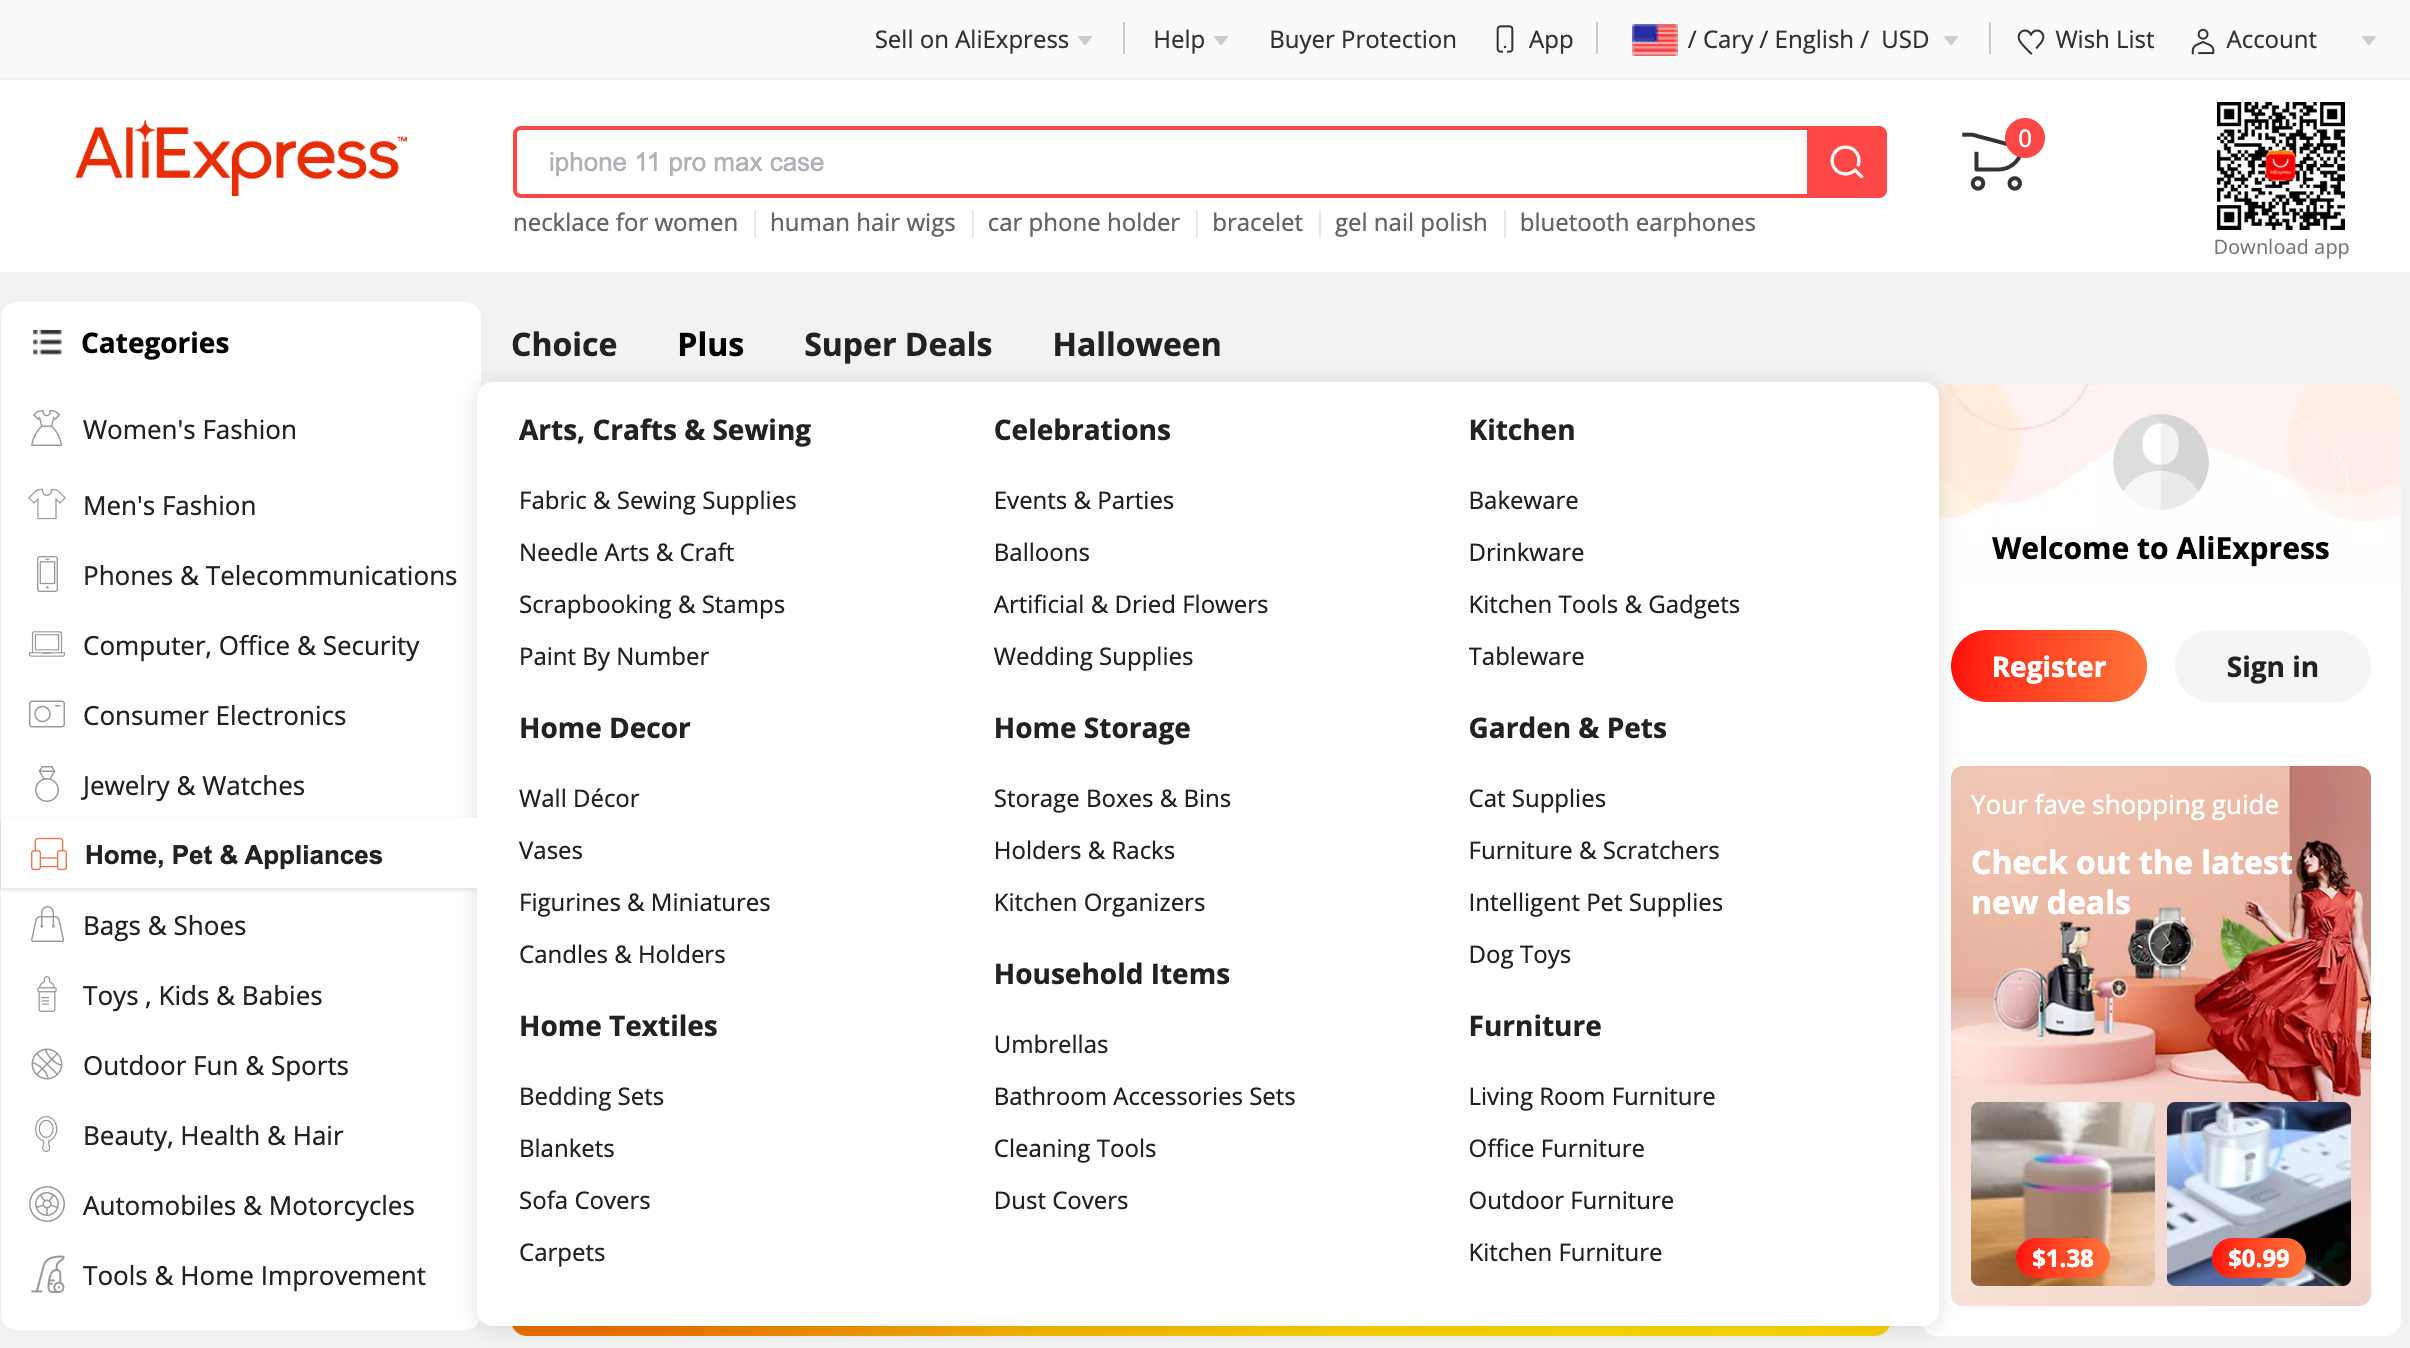This screenshot has width=2410, height=1348.
Task: Click the Sign in button
Action: (2272, 666)
